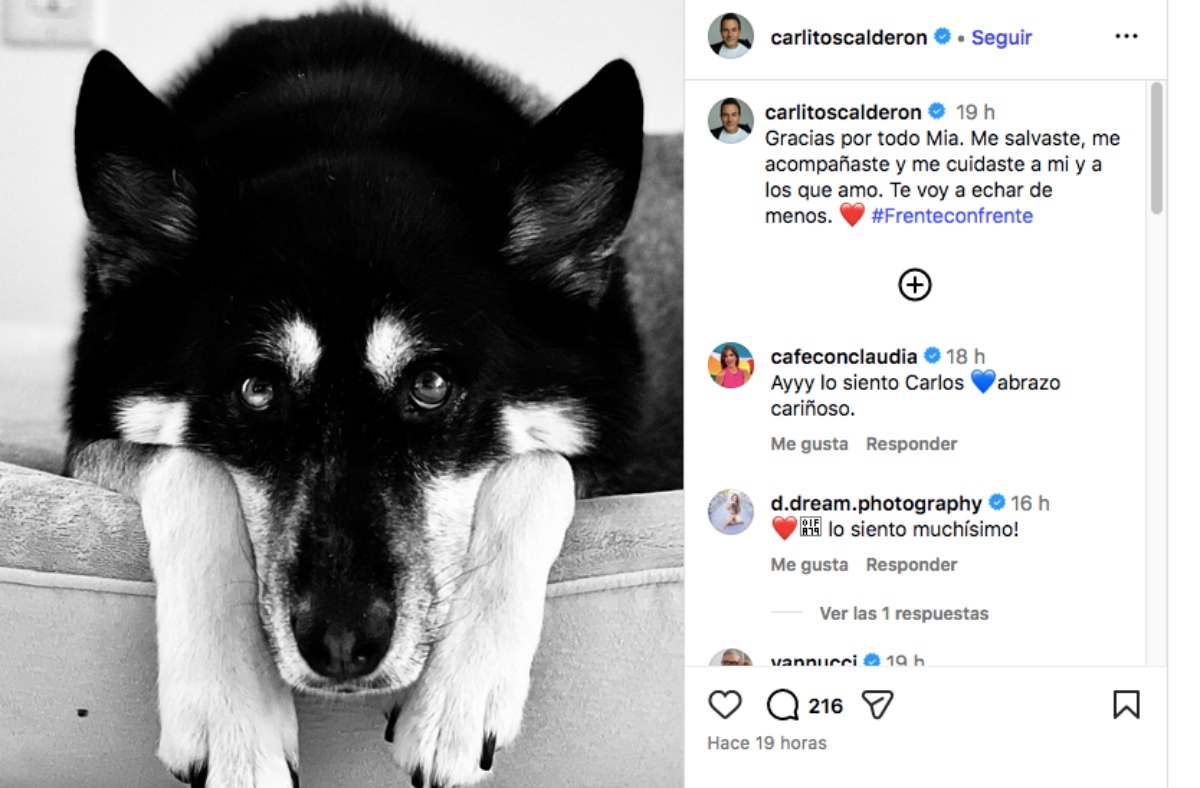Open the cafeconclaudia avatar
Screen dimensions: 1200x788
click(x=731, y=365)
